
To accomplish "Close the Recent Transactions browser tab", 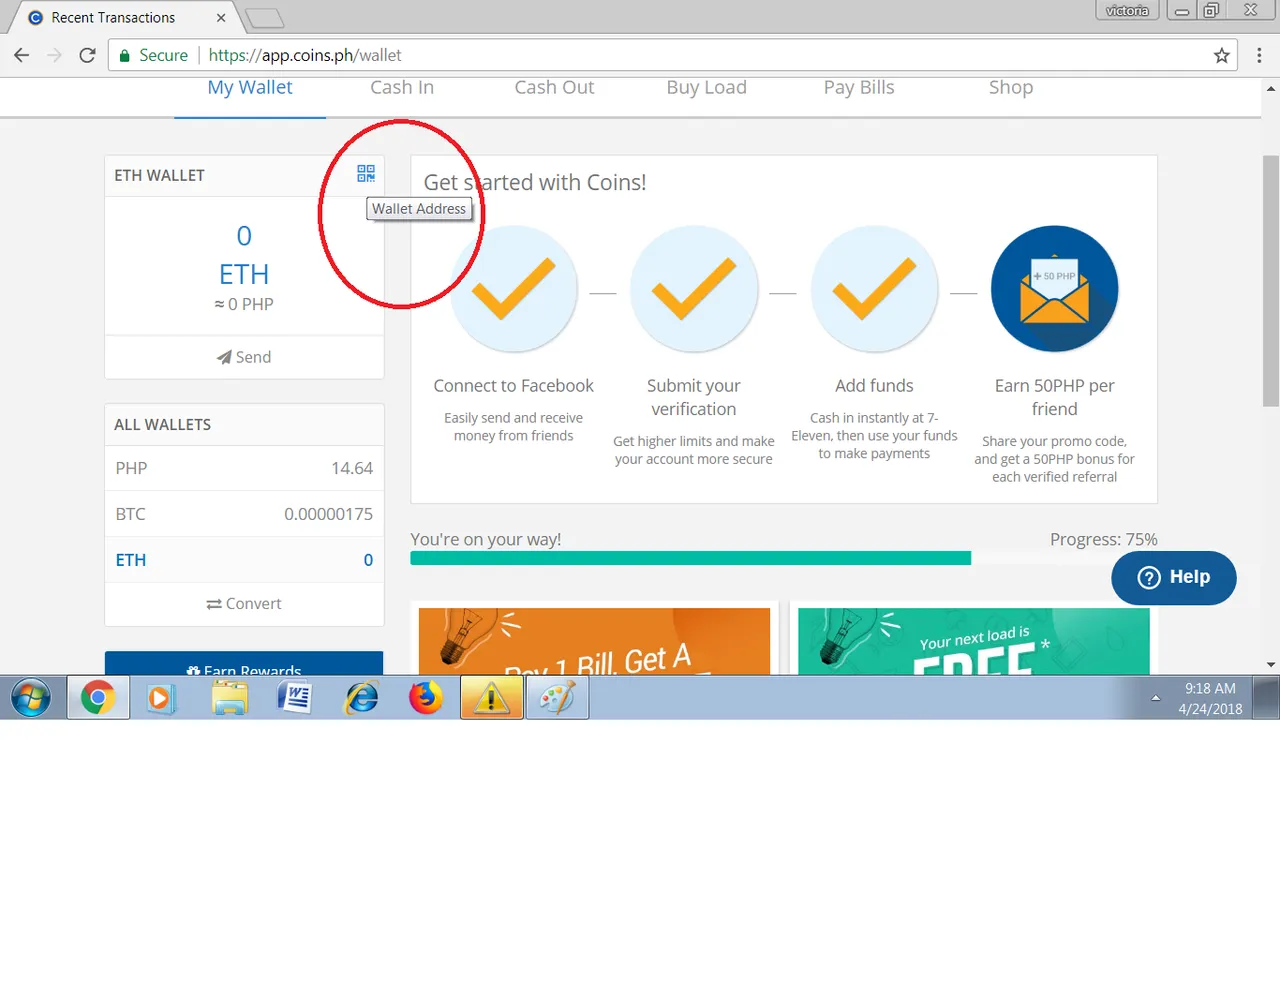I will click(x=221, y=18).
